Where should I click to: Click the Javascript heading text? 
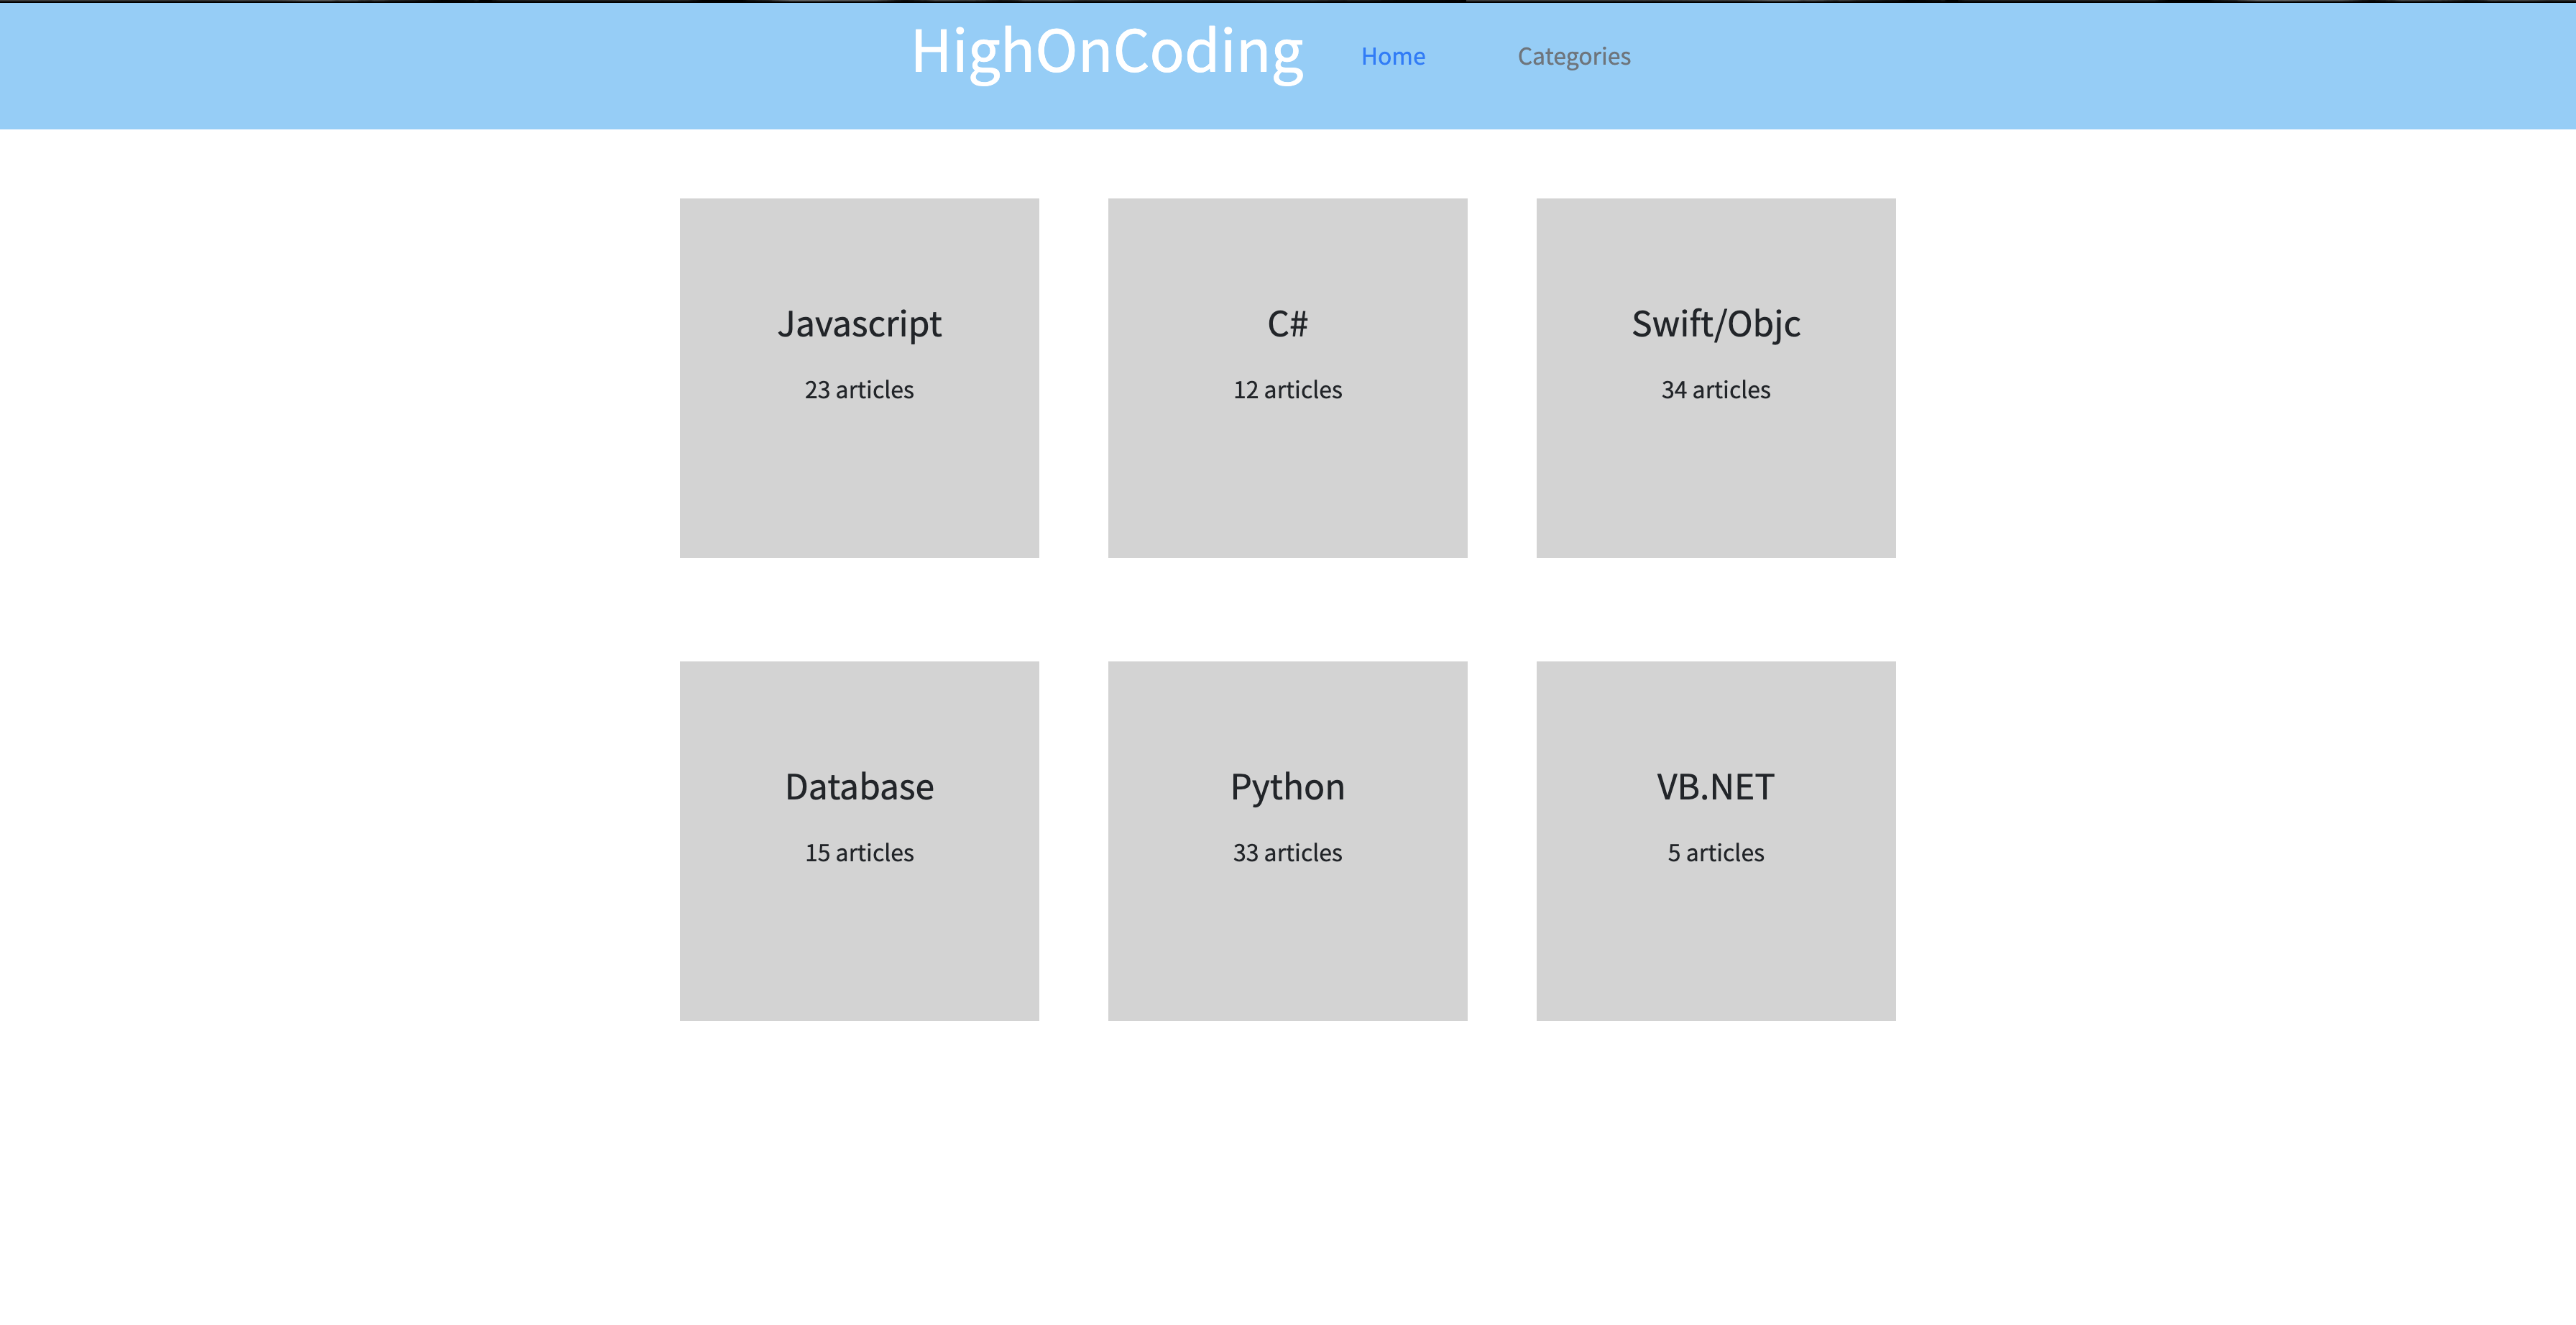click(x=859, y=324)
